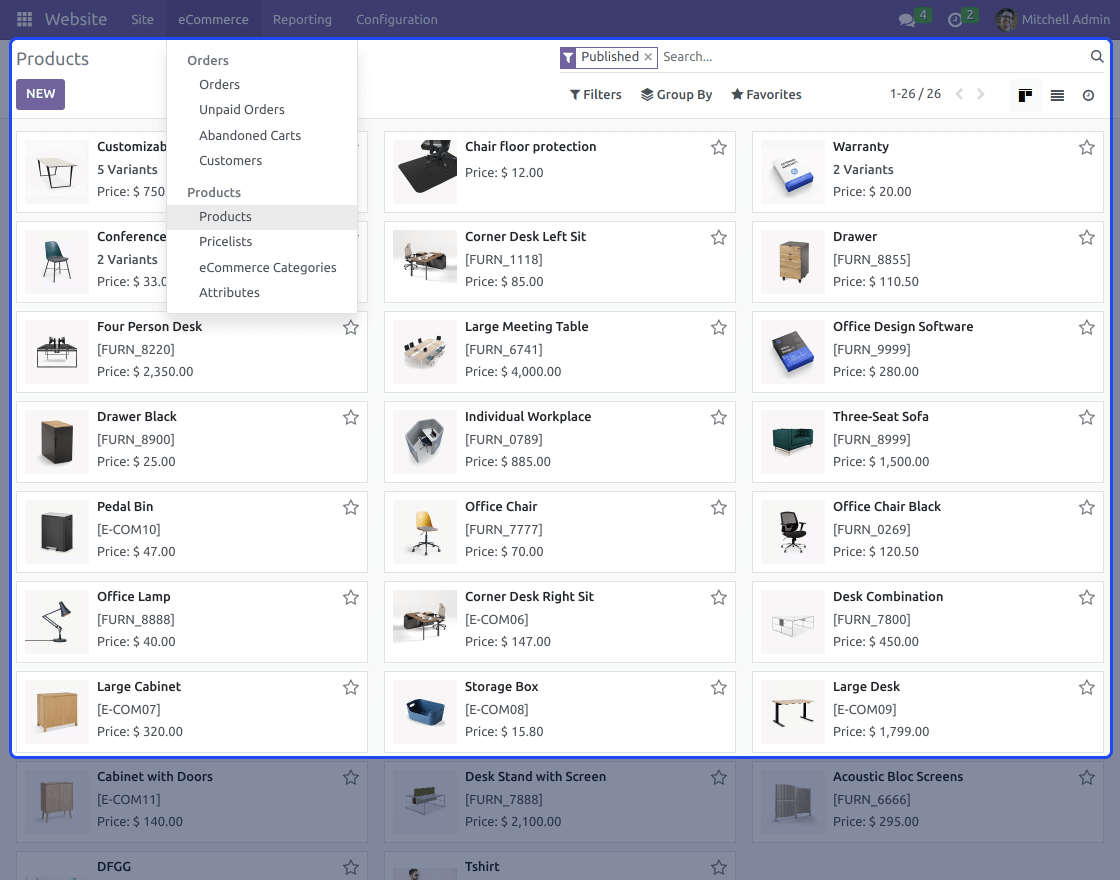Click Mitchell Admin avatar picture

1006,19
